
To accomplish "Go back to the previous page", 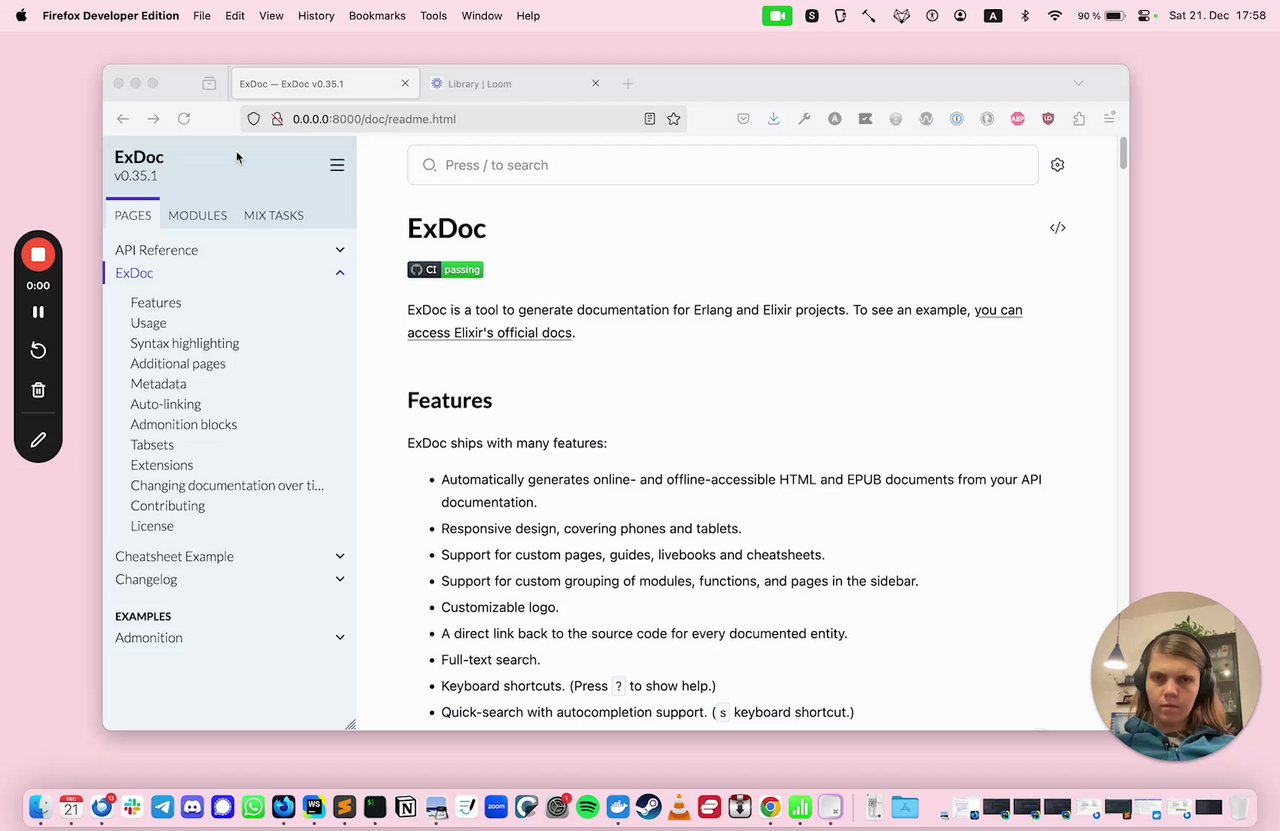I will [123, 119].
